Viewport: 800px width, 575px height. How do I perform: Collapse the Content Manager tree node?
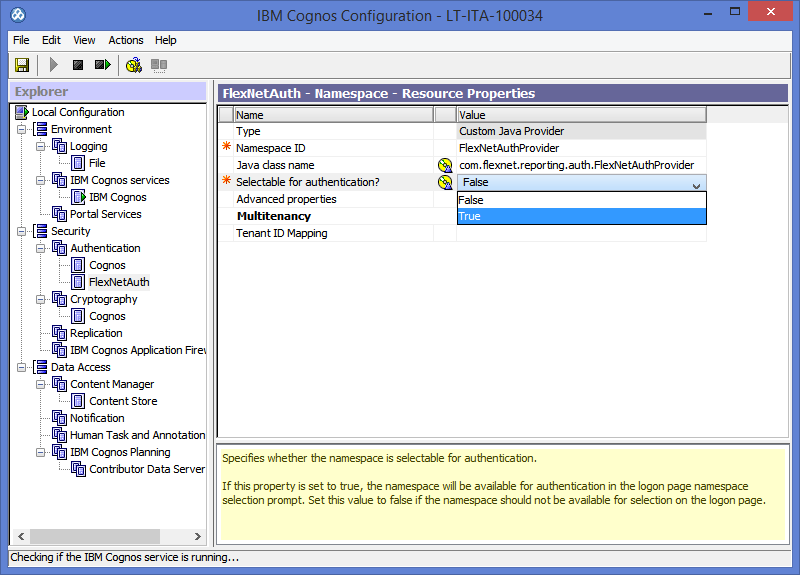(40, 384)
